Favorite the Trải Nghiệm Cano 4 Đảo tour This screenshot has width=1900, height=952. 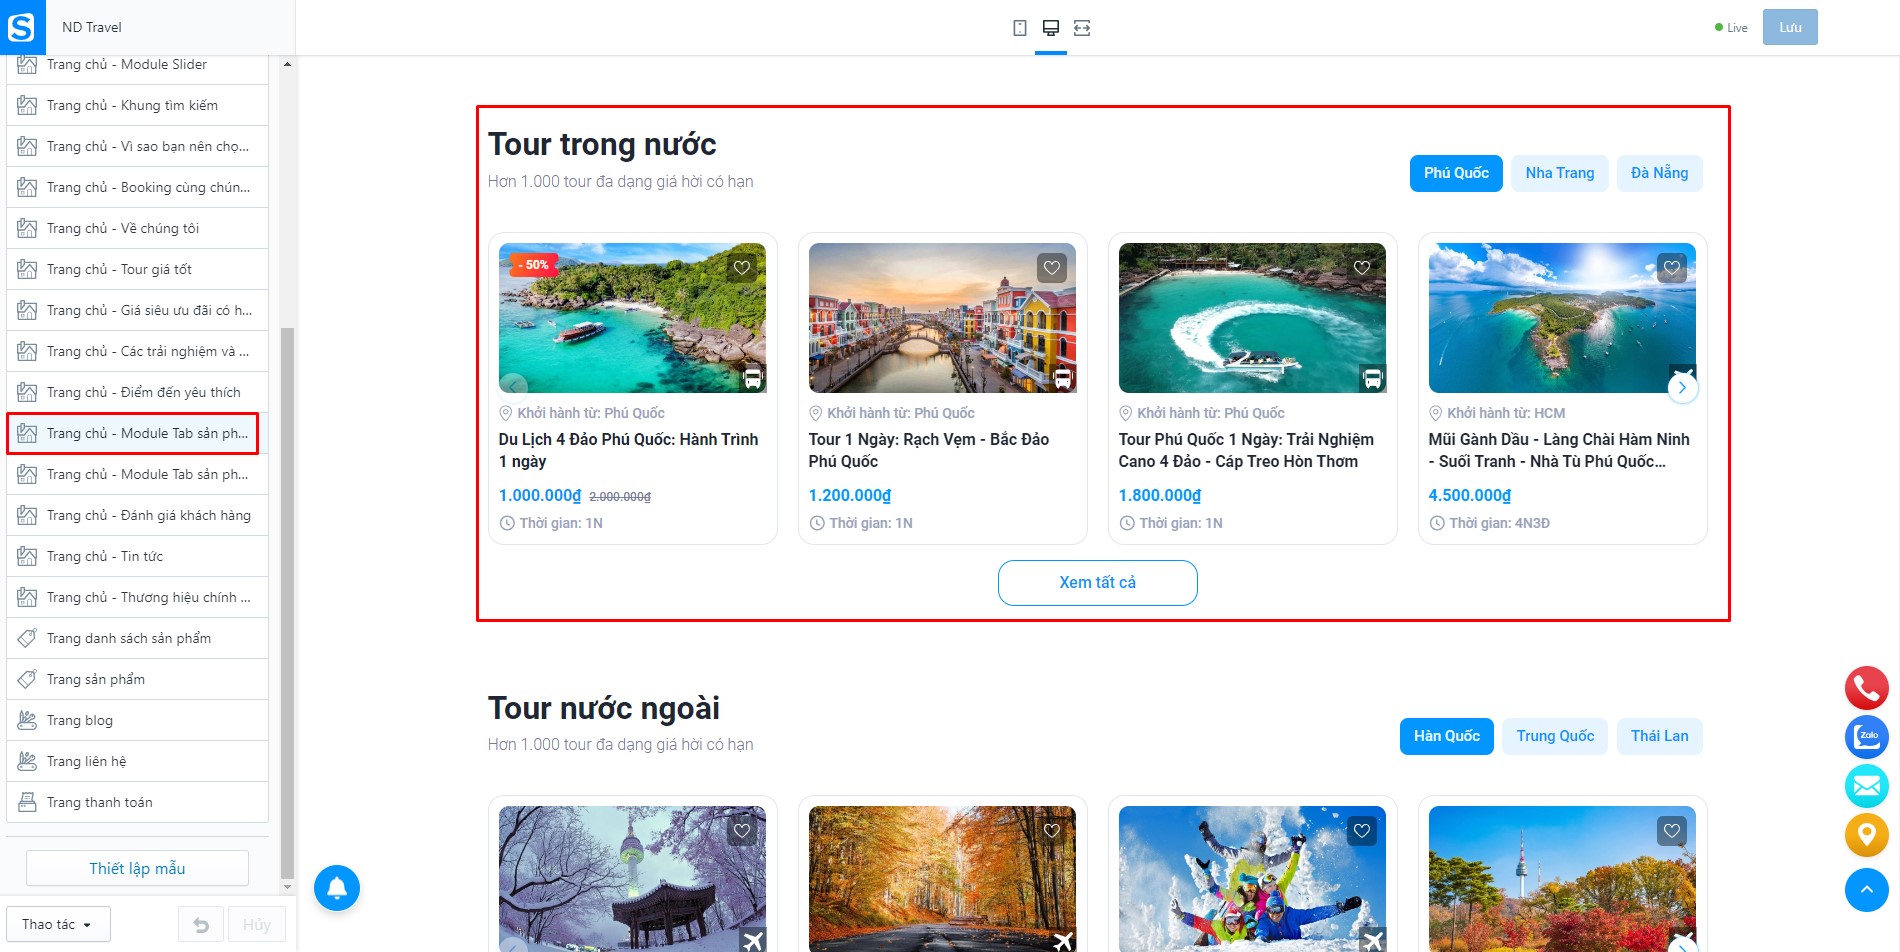[1362, 268]
